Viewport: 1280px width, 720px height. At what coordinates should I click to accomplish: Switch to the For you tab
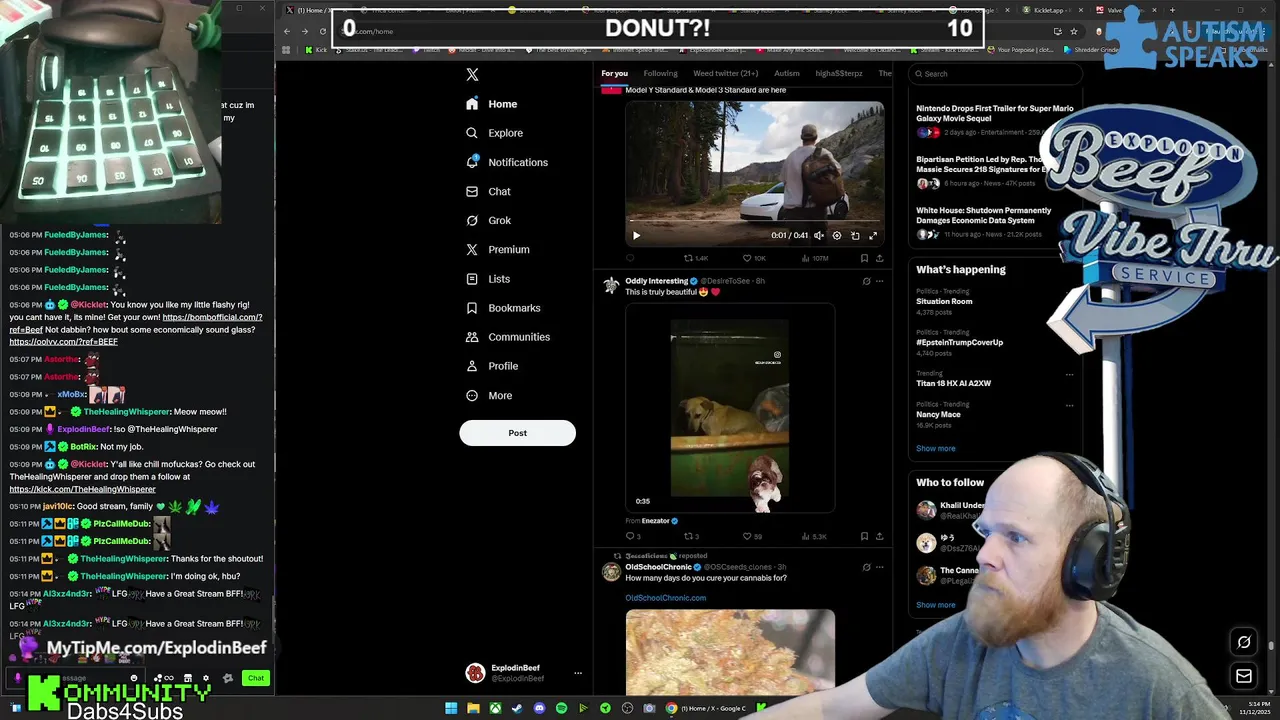click(x=614, y=73)
